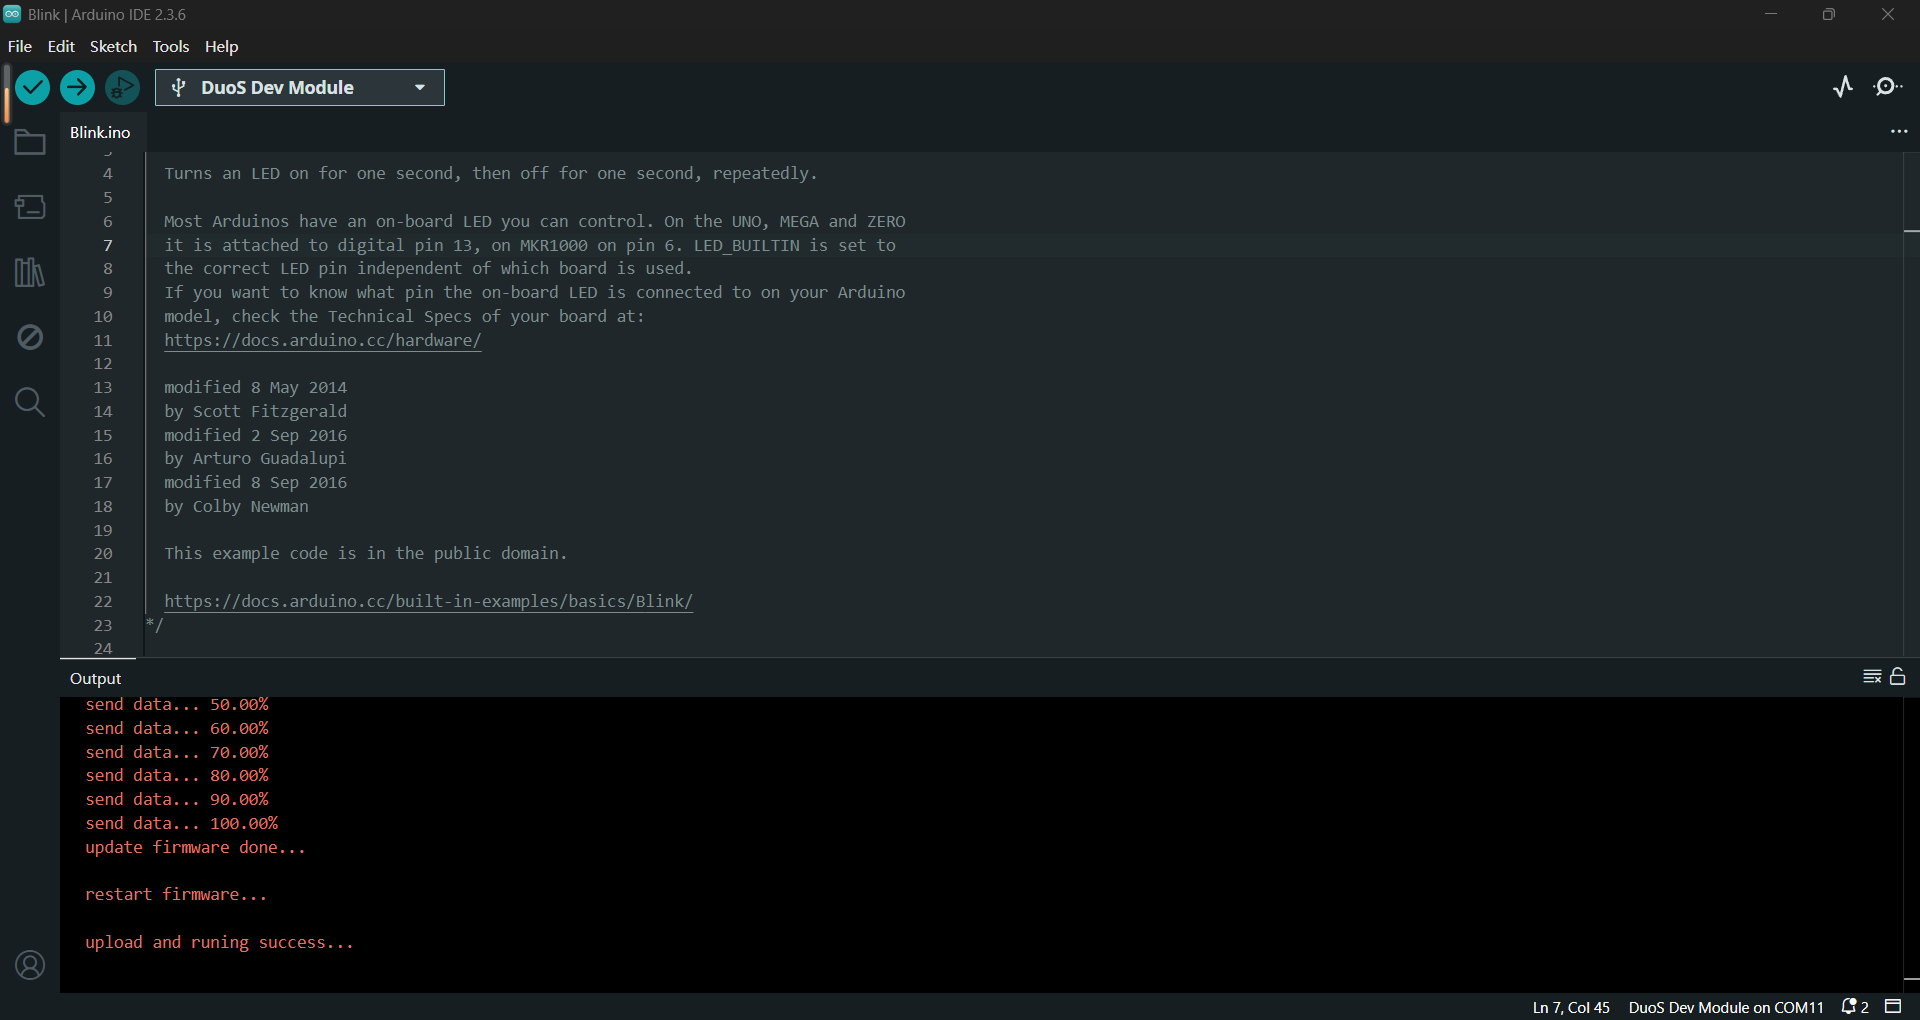Toggle the bottom panel from status bar
The width and height of the screenshot is (1920, 1020).
(1893, 1007)
